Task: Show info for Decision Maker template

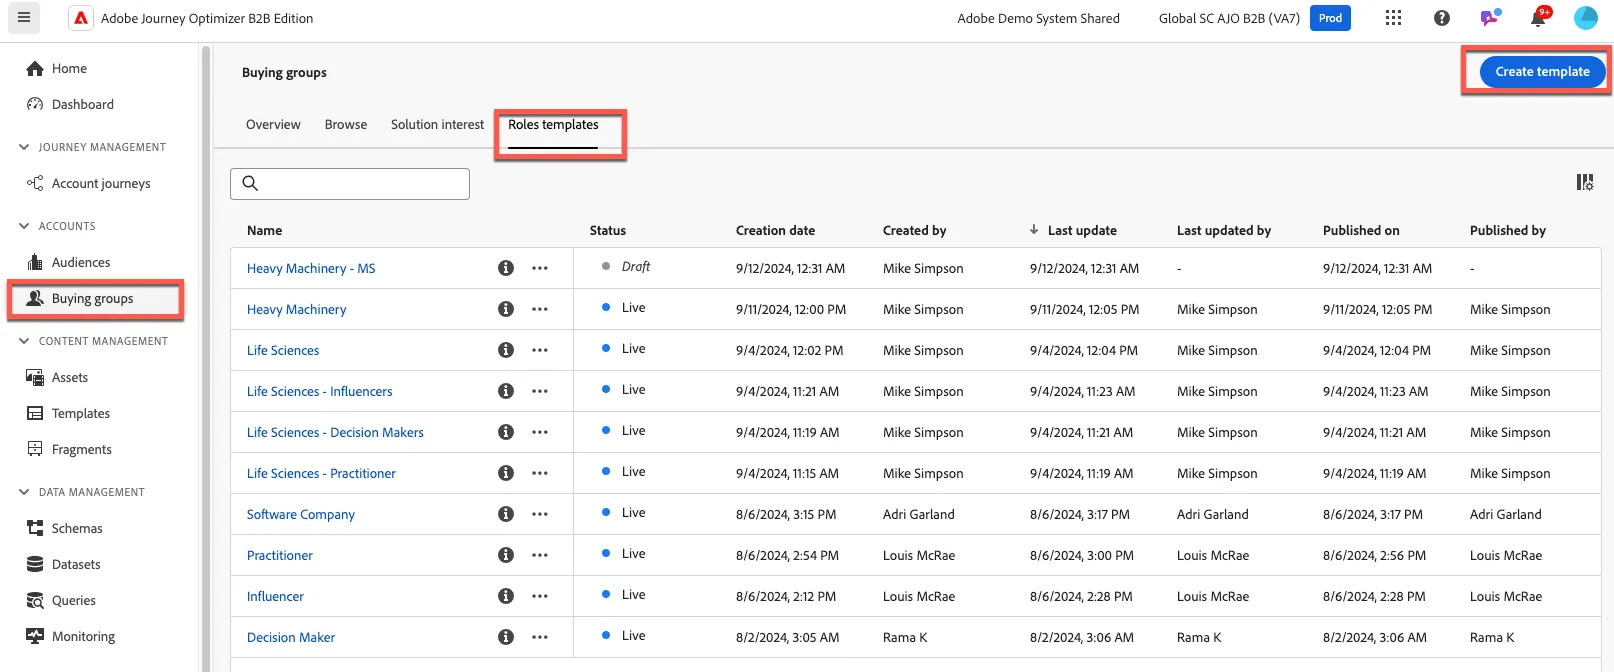Action: pos(506,637)
